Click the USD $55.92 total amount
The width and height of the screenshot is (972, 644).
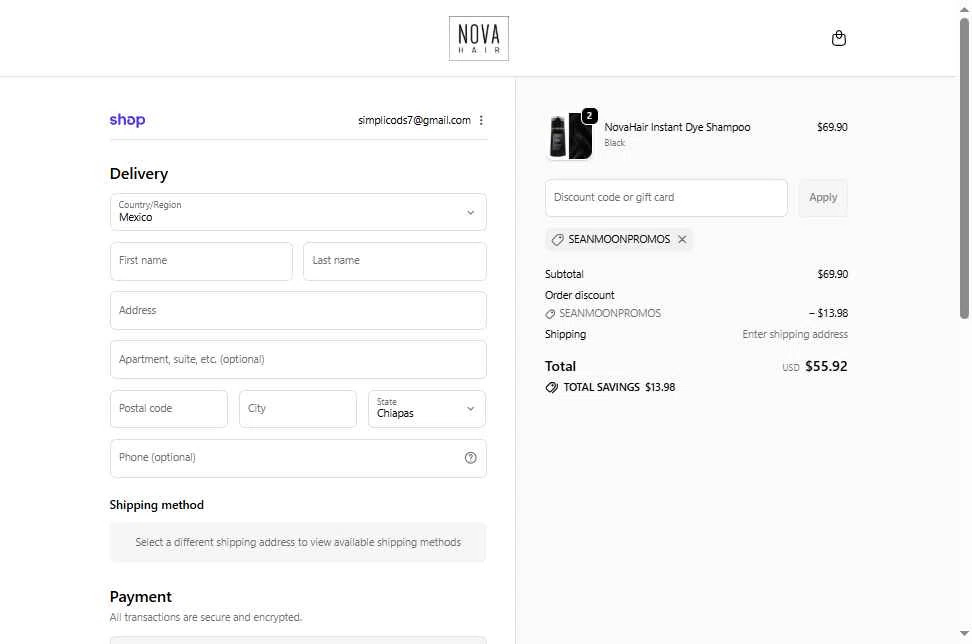click(x=815, y=366)
